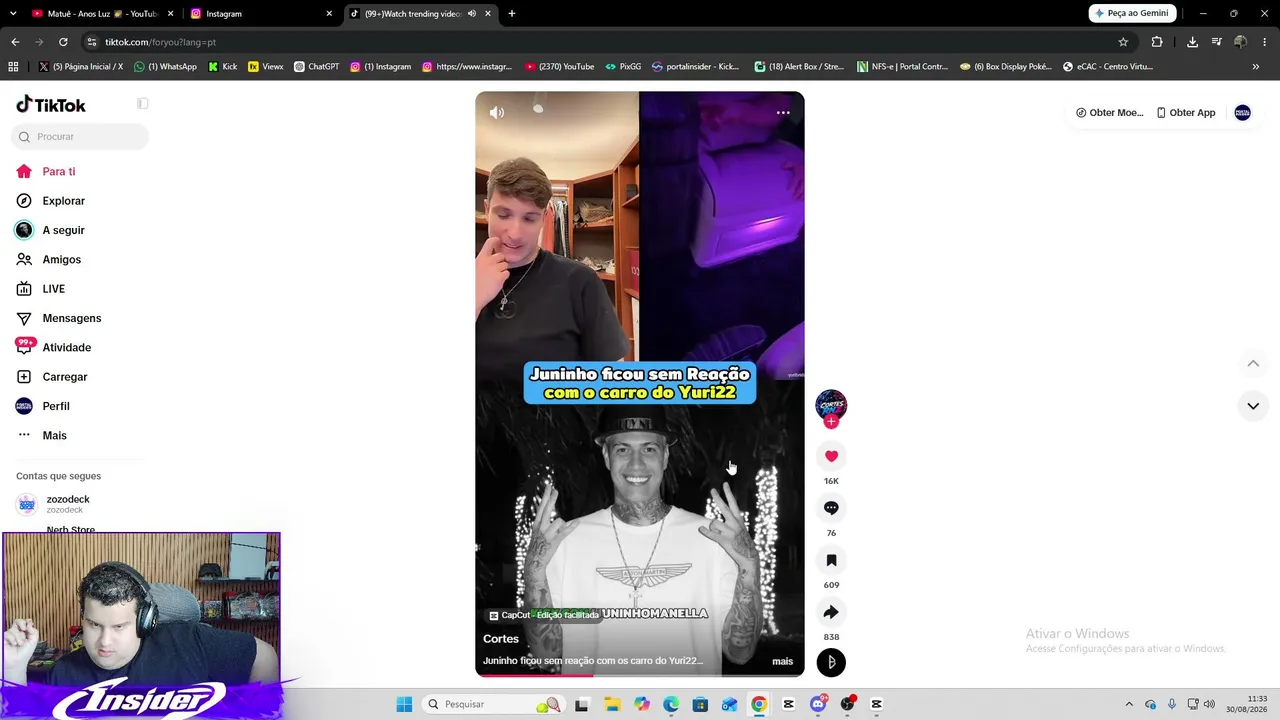Open File Explorer from the taskbar
This screenshot has height=720, width=1280.
(x=611, y=704)
